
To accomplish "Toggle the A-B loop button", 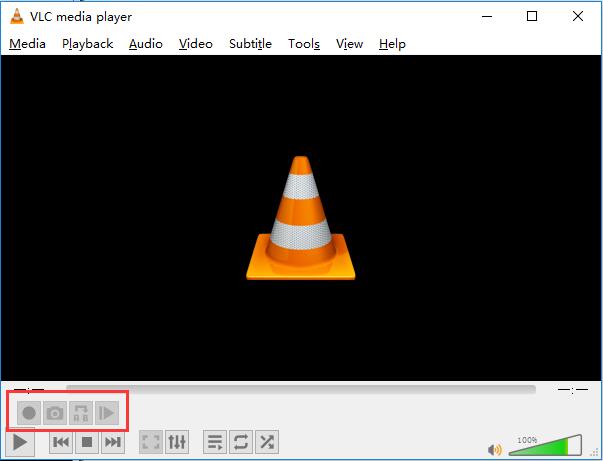I will (x=81, y=413).
